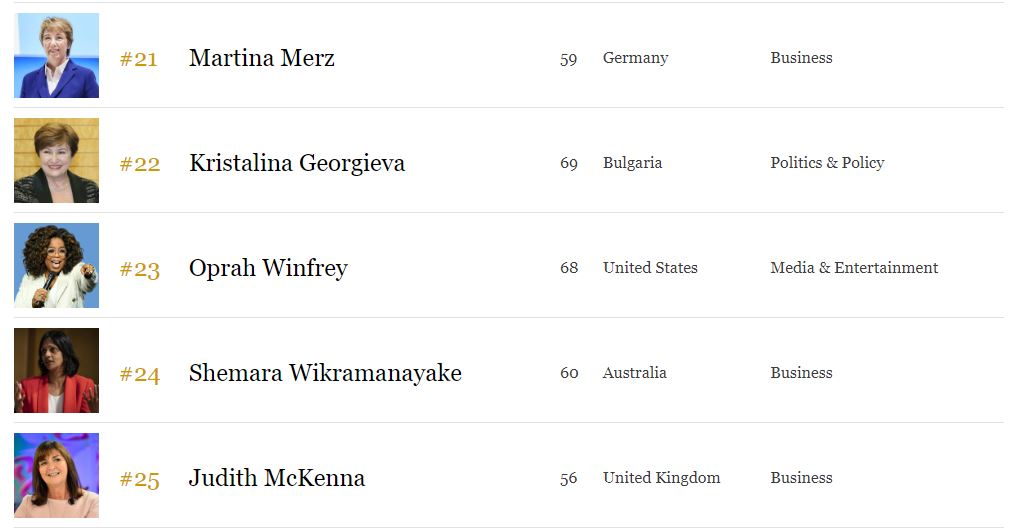Select rank #25 for Judith McKenna
The image size is (1021, 528).
click(x=140, y=480)
